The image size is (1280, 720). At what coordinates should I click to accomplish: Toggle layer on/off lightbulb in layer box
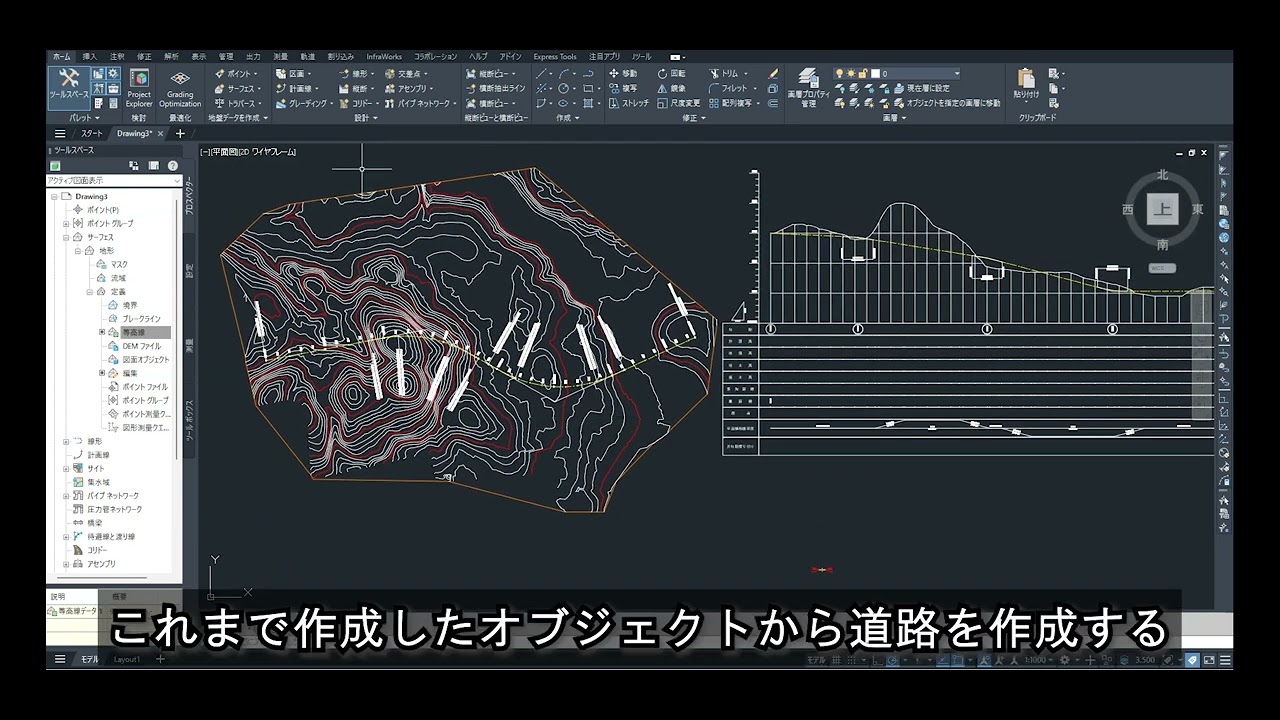click(x=840, y=74)
